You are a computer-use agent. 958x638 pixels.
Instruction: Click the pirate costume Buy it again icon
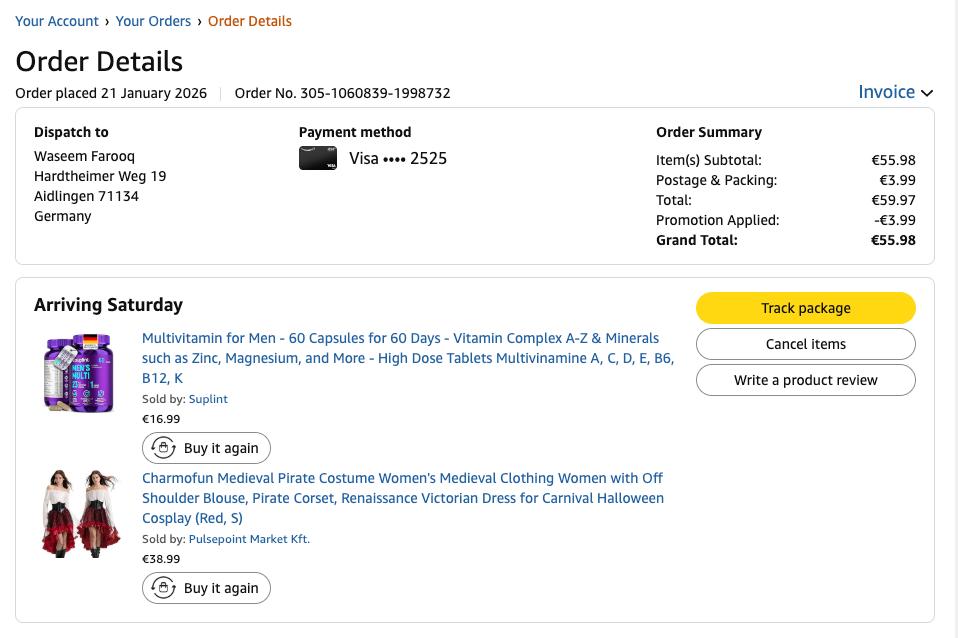[x=163, y=588]
